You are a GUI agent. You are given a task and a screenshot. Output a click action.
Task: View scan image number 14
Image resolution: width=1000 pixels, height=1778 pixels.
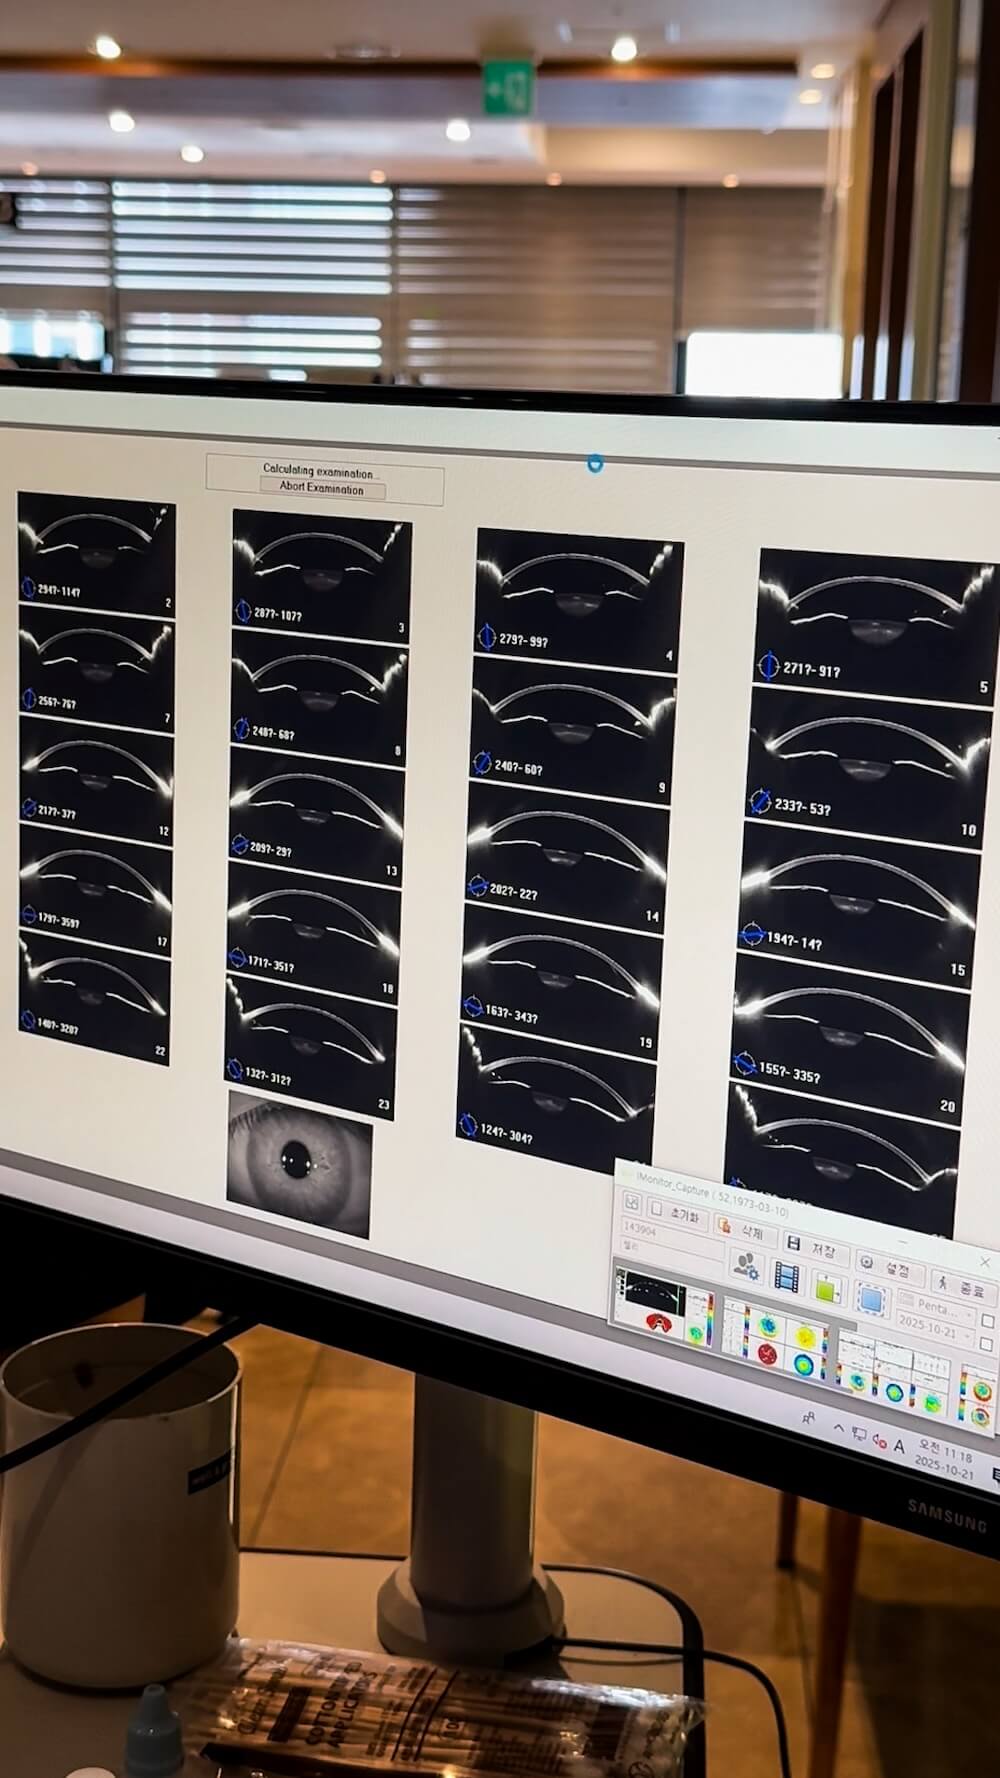click(568, 856)
